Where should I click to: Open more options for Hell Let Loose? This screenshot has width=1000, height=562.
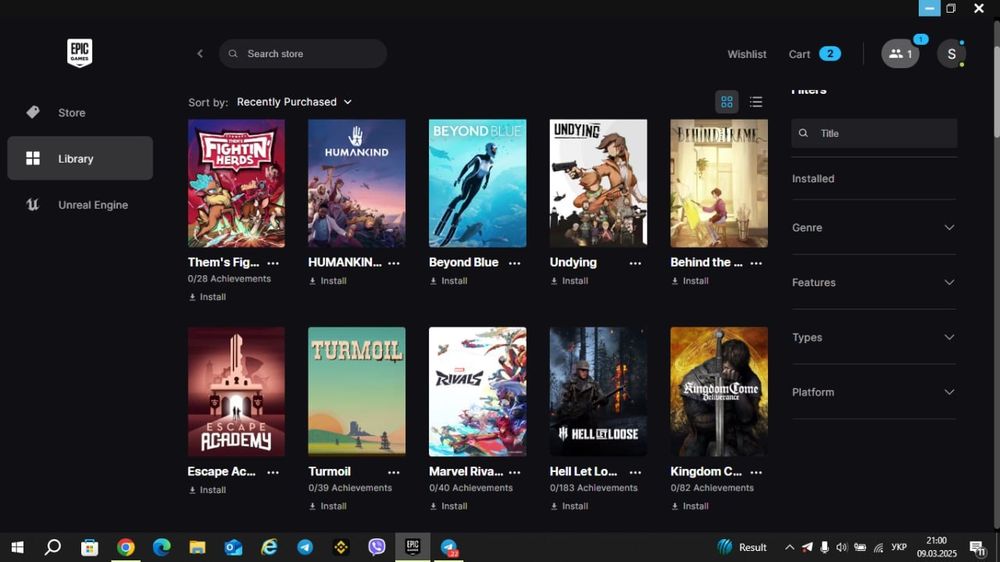(635, 472)
